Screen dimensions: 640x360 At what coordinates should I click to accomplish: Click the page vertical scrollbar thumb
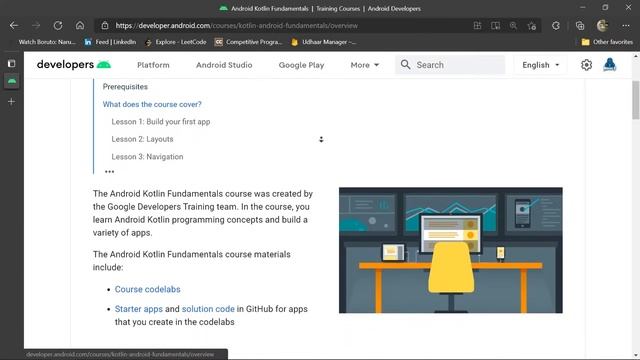(636, 100)
